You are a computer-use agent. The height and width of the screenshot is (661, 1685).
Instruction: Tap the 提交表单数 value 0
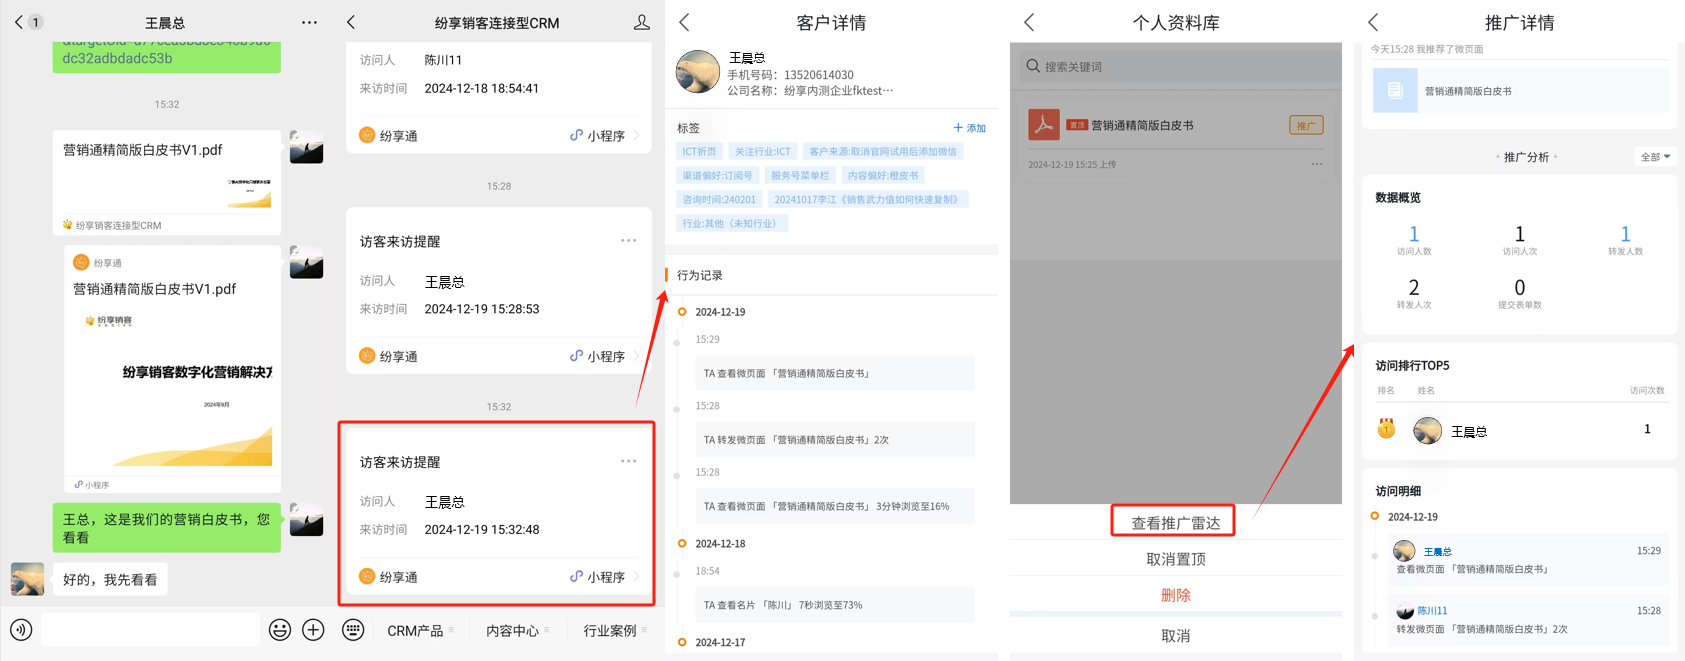click(x=1520, y=288)
